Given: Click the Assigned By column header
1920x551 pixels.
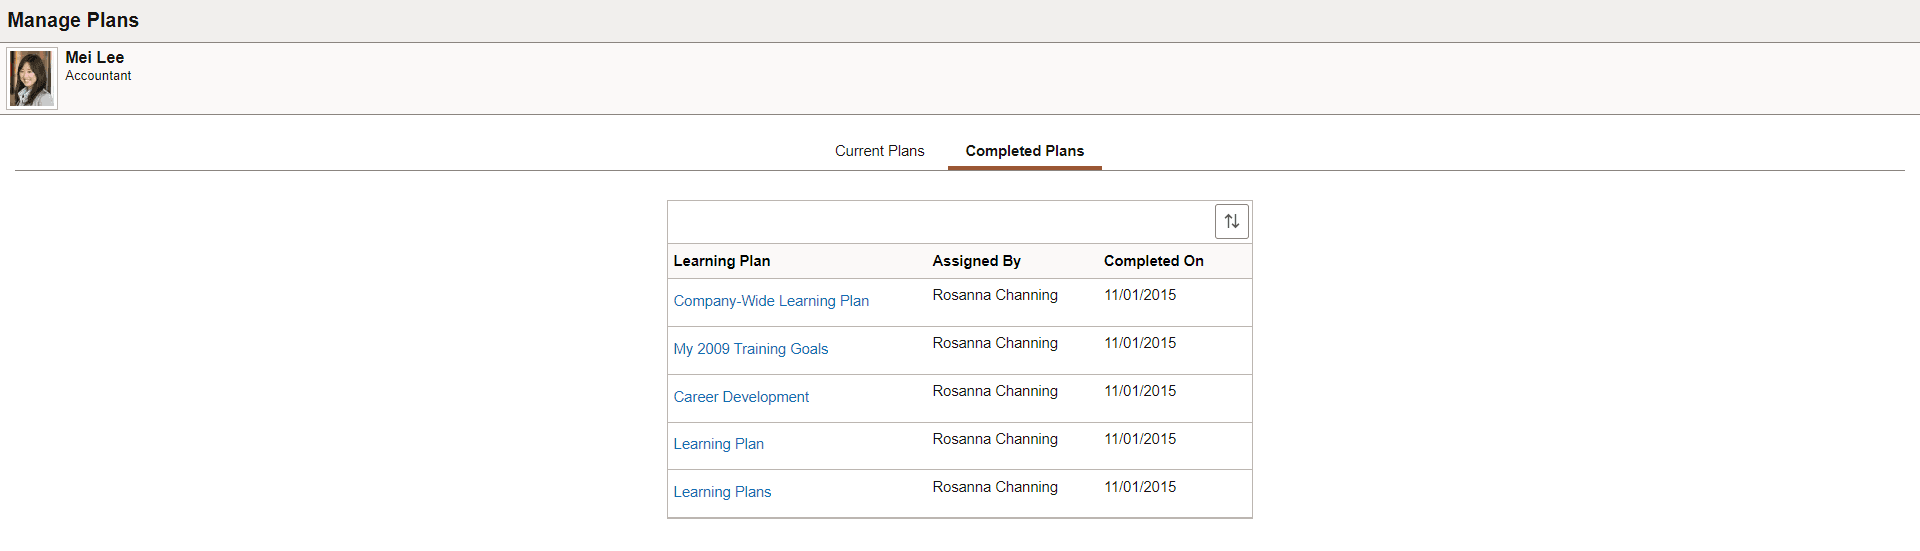Looking at the screenshot, I should point(976,261).
